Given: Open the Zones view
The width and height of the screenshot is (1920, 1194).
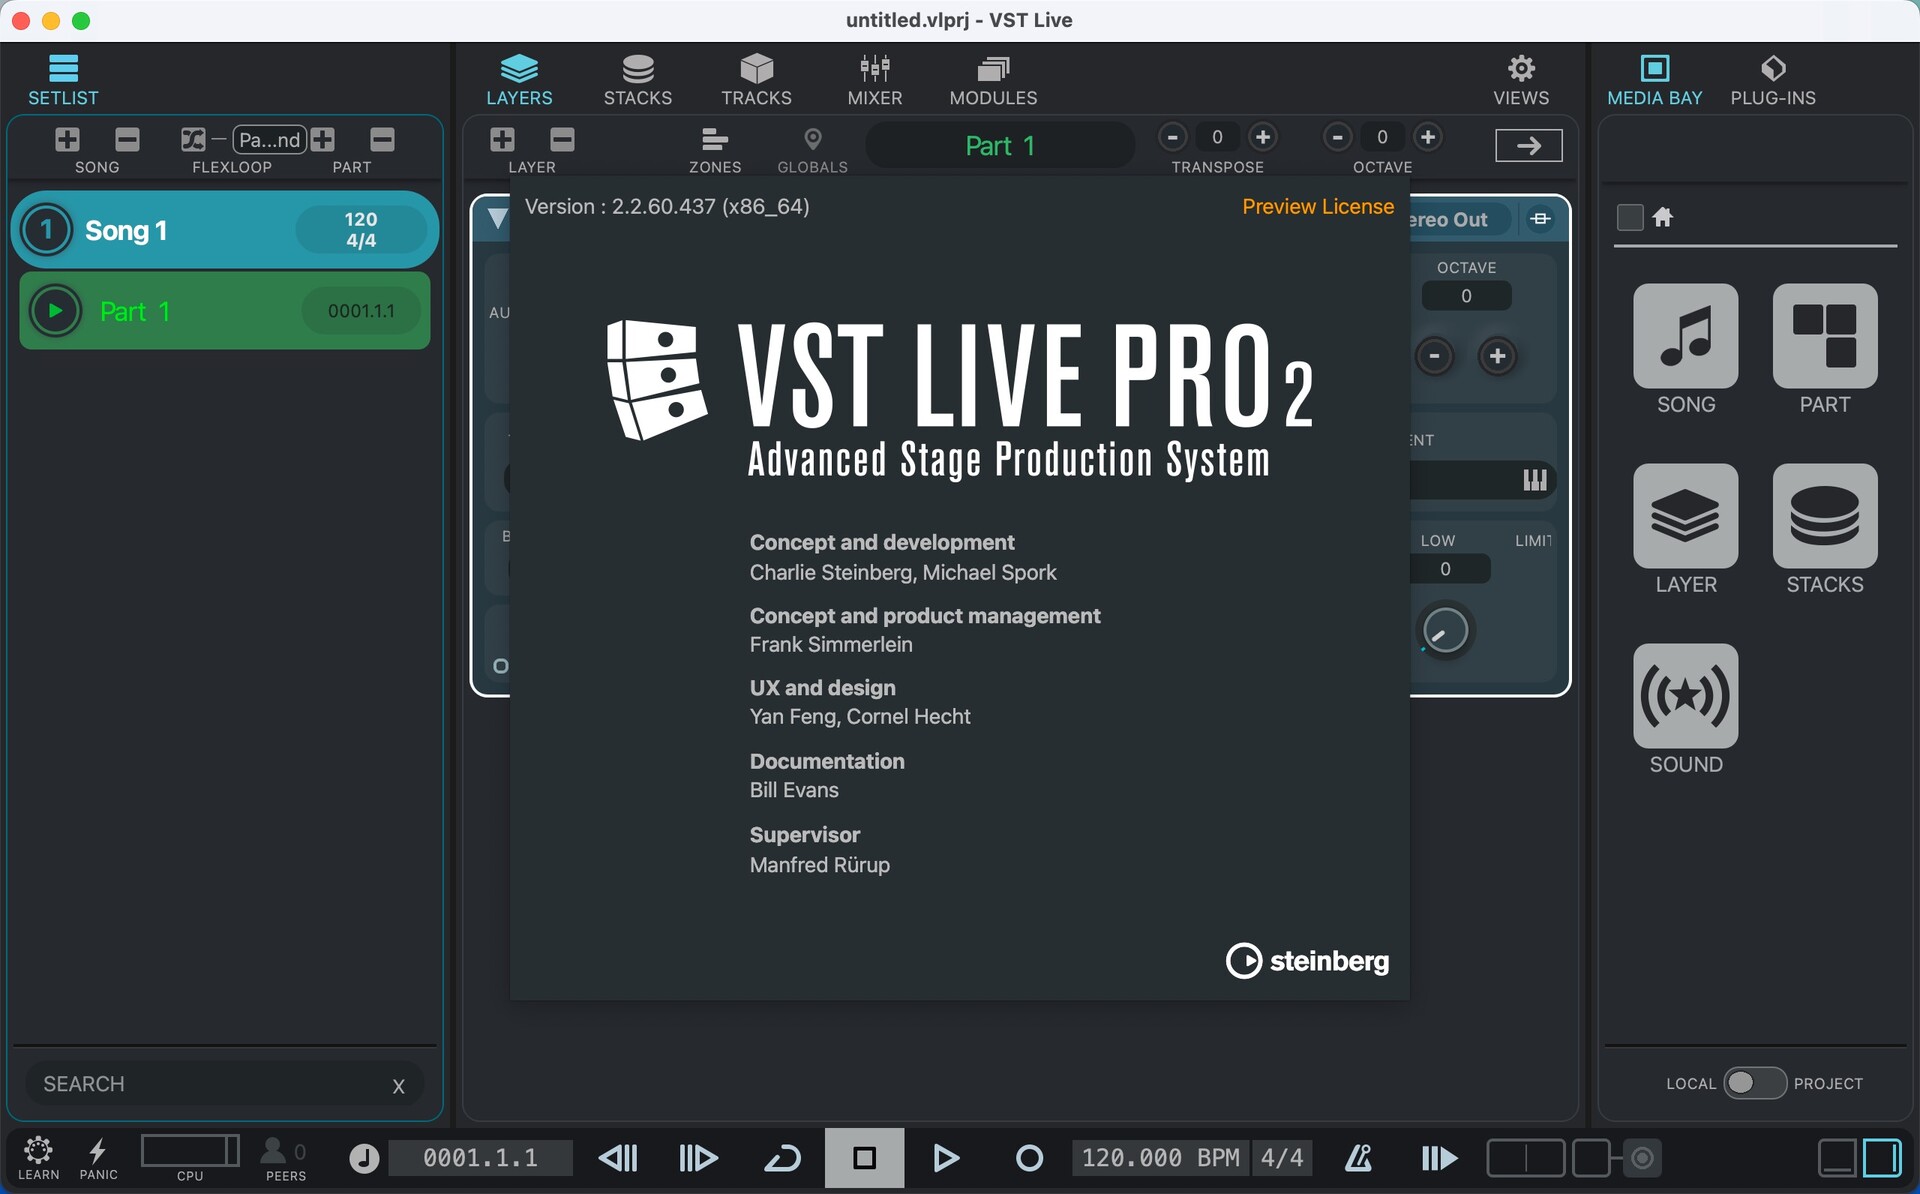Looking at the screenshot, I should (x=715, y=149).
